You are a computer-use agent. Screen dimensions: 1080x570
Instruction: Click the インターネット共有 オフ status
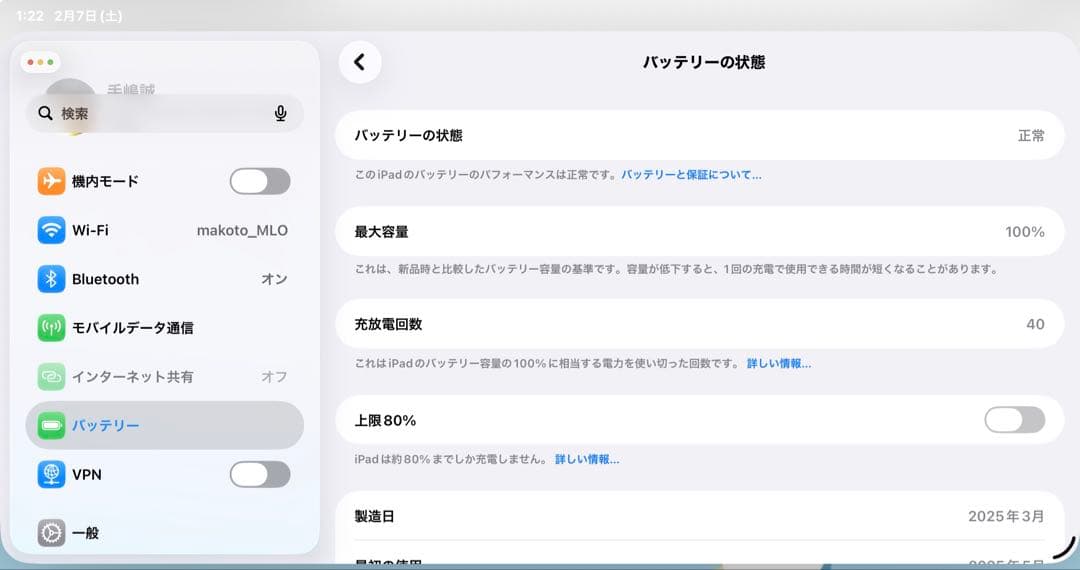point(274,377)
